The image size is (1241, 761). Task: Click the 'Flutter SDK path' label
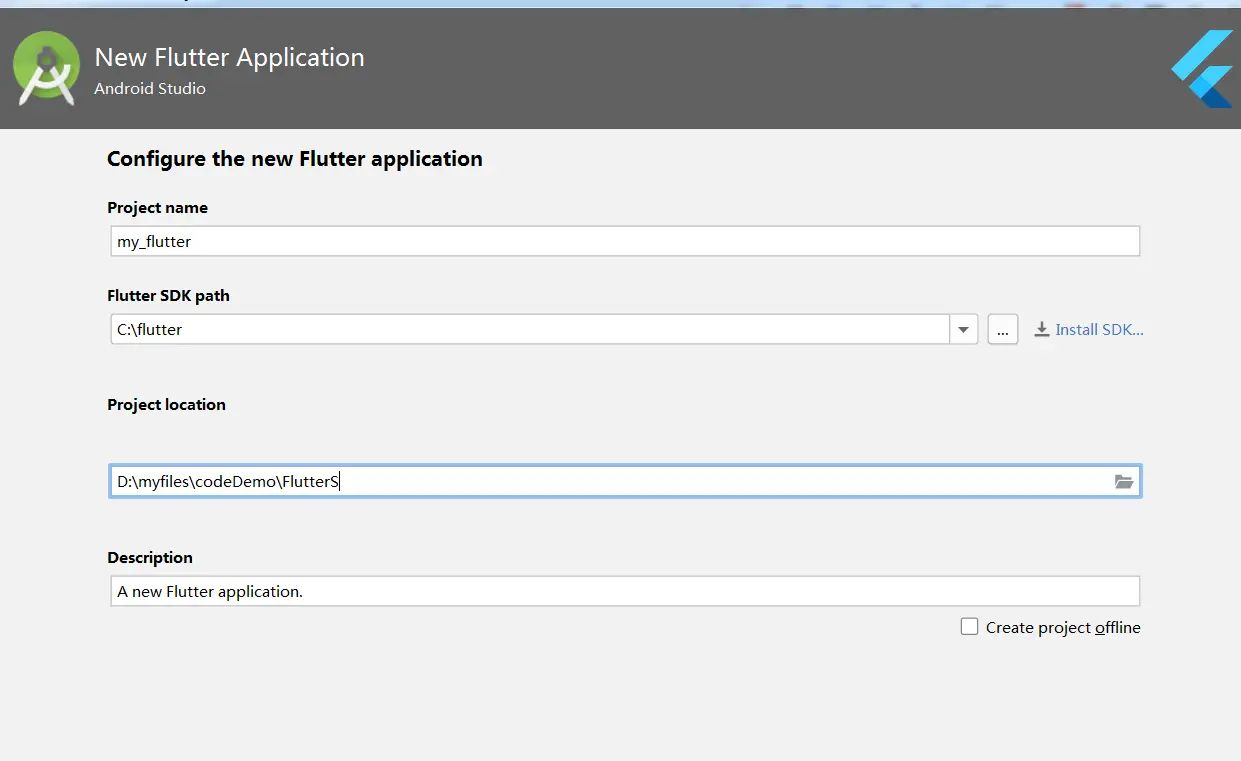pos(168,296)
